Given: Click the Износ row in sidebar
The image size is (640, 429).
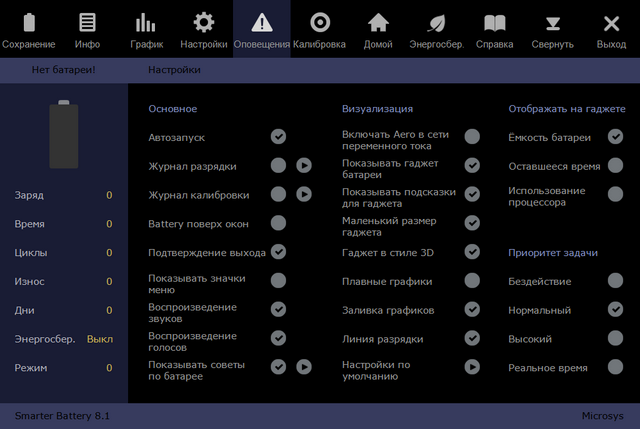Looking at the screenshot, I should [63, 282].
